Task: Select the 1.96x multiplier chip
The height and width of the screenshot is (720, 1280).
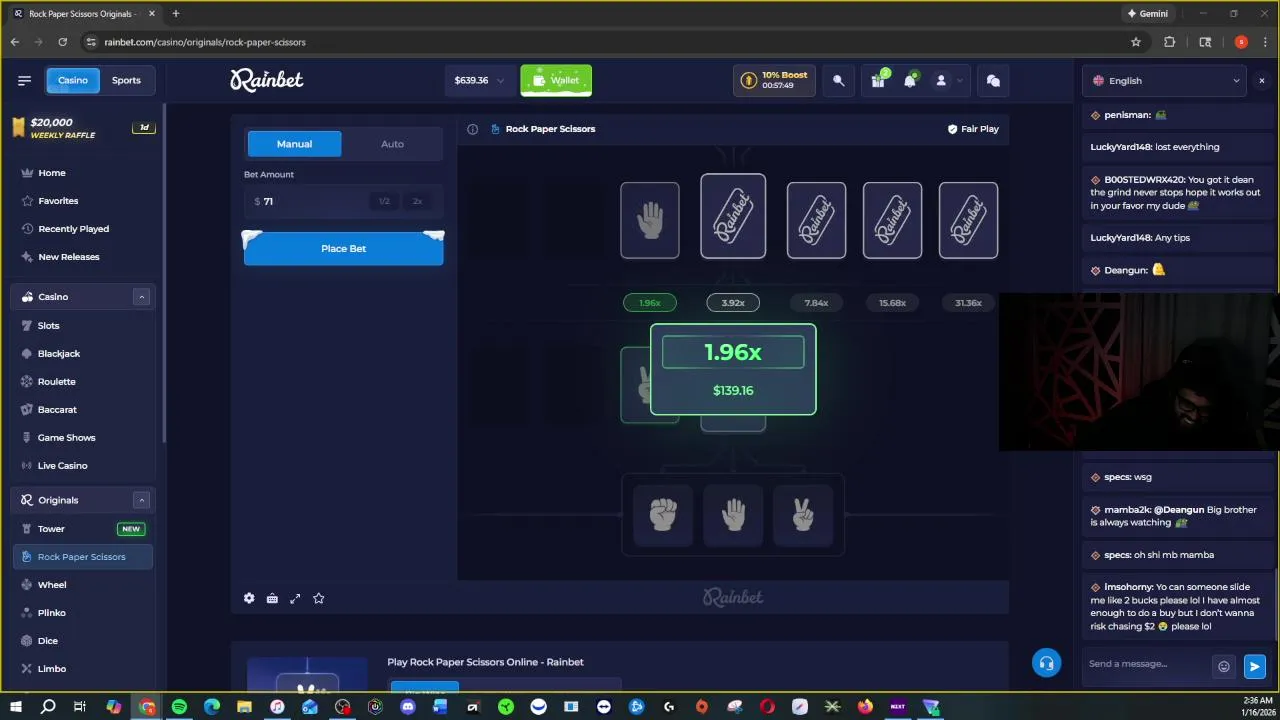Action: click(x=649, y=303)
